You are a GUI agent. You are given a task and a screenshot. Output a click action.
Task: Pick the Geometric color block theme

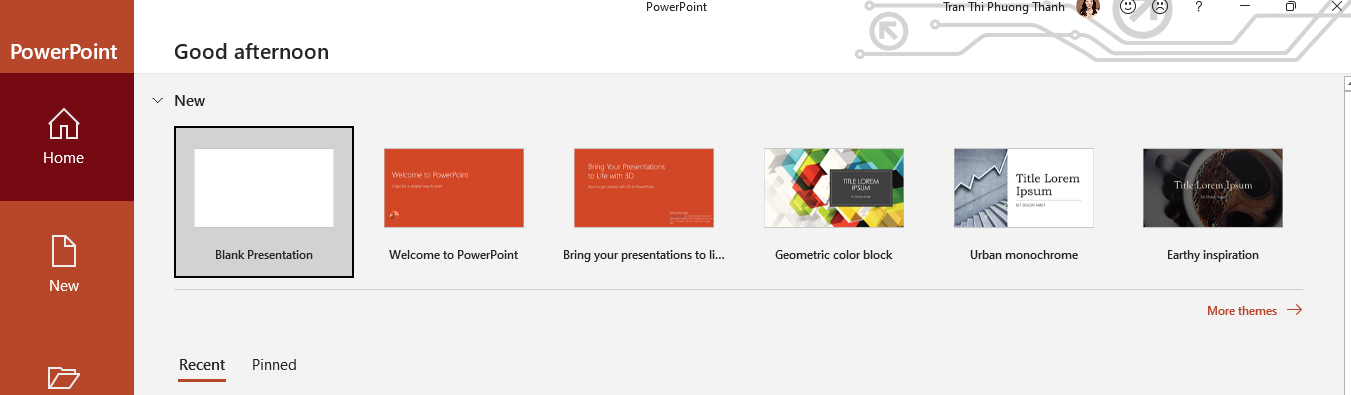[x=834, y=202]
